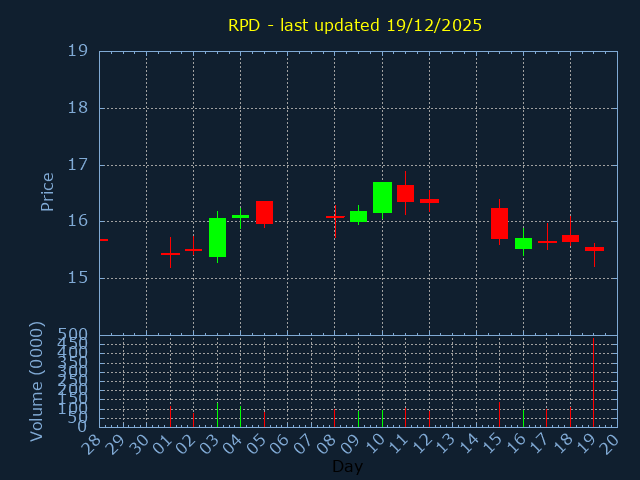Select the red volume bar on day 17
The height and width of the screenshot is (480, 640).
point(546,418)
